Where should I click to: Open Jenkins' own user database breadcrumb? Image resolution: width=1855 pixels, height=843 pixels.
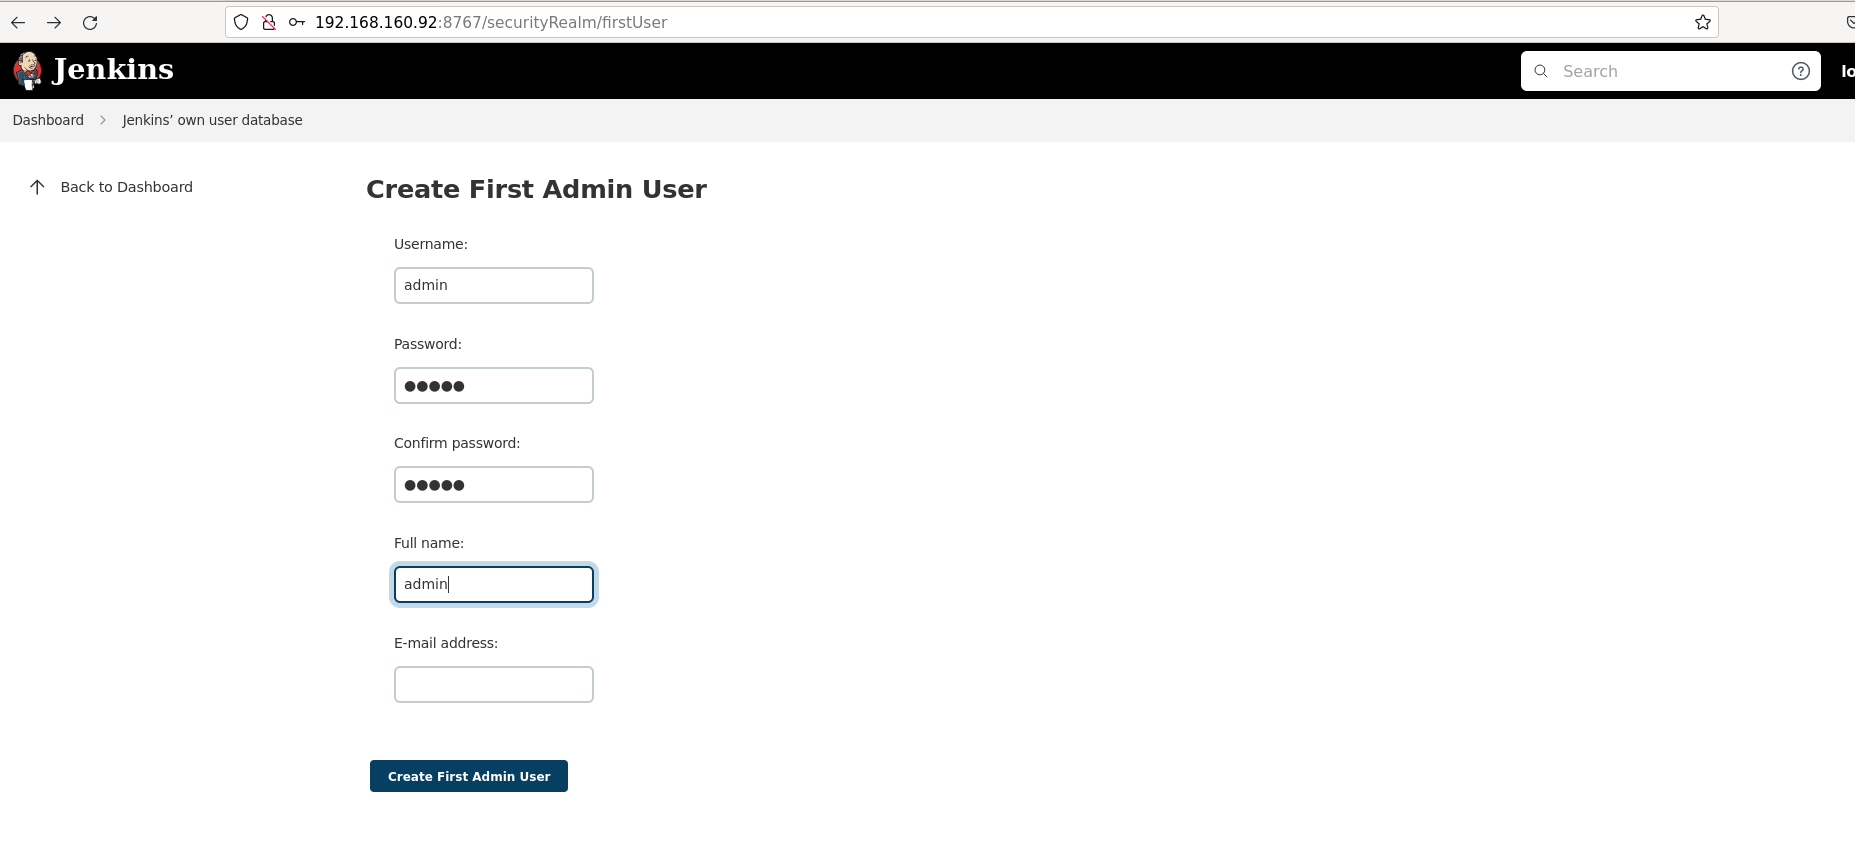click(212, 120)
